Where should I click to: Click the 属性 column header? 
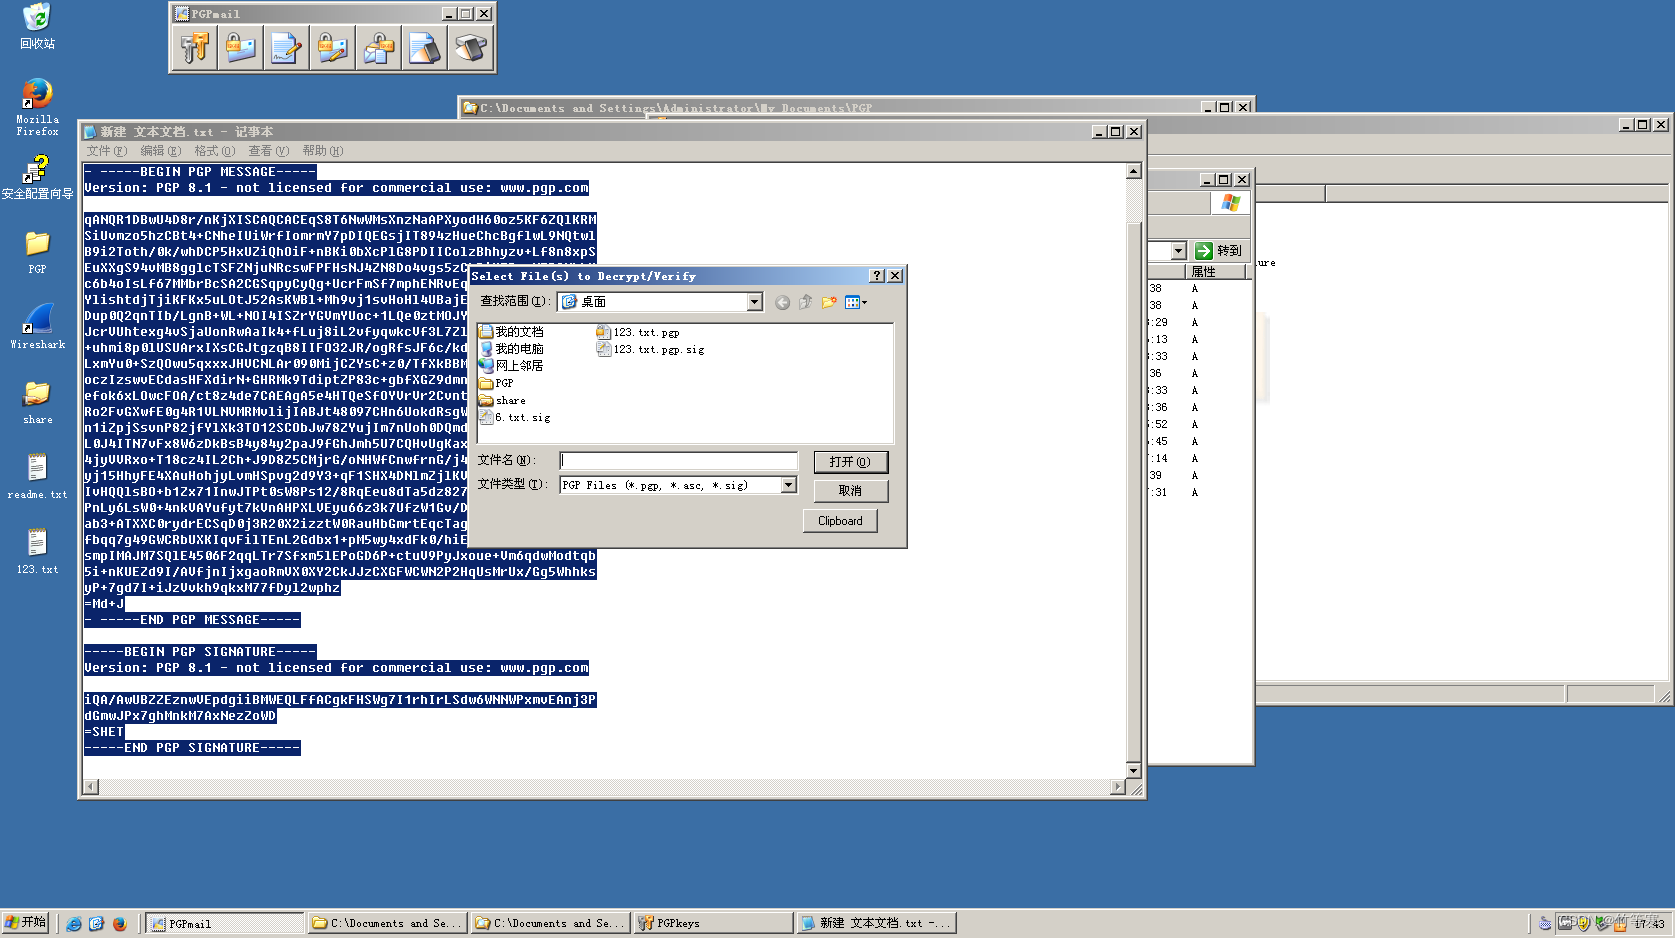(x=1215, y=272)
